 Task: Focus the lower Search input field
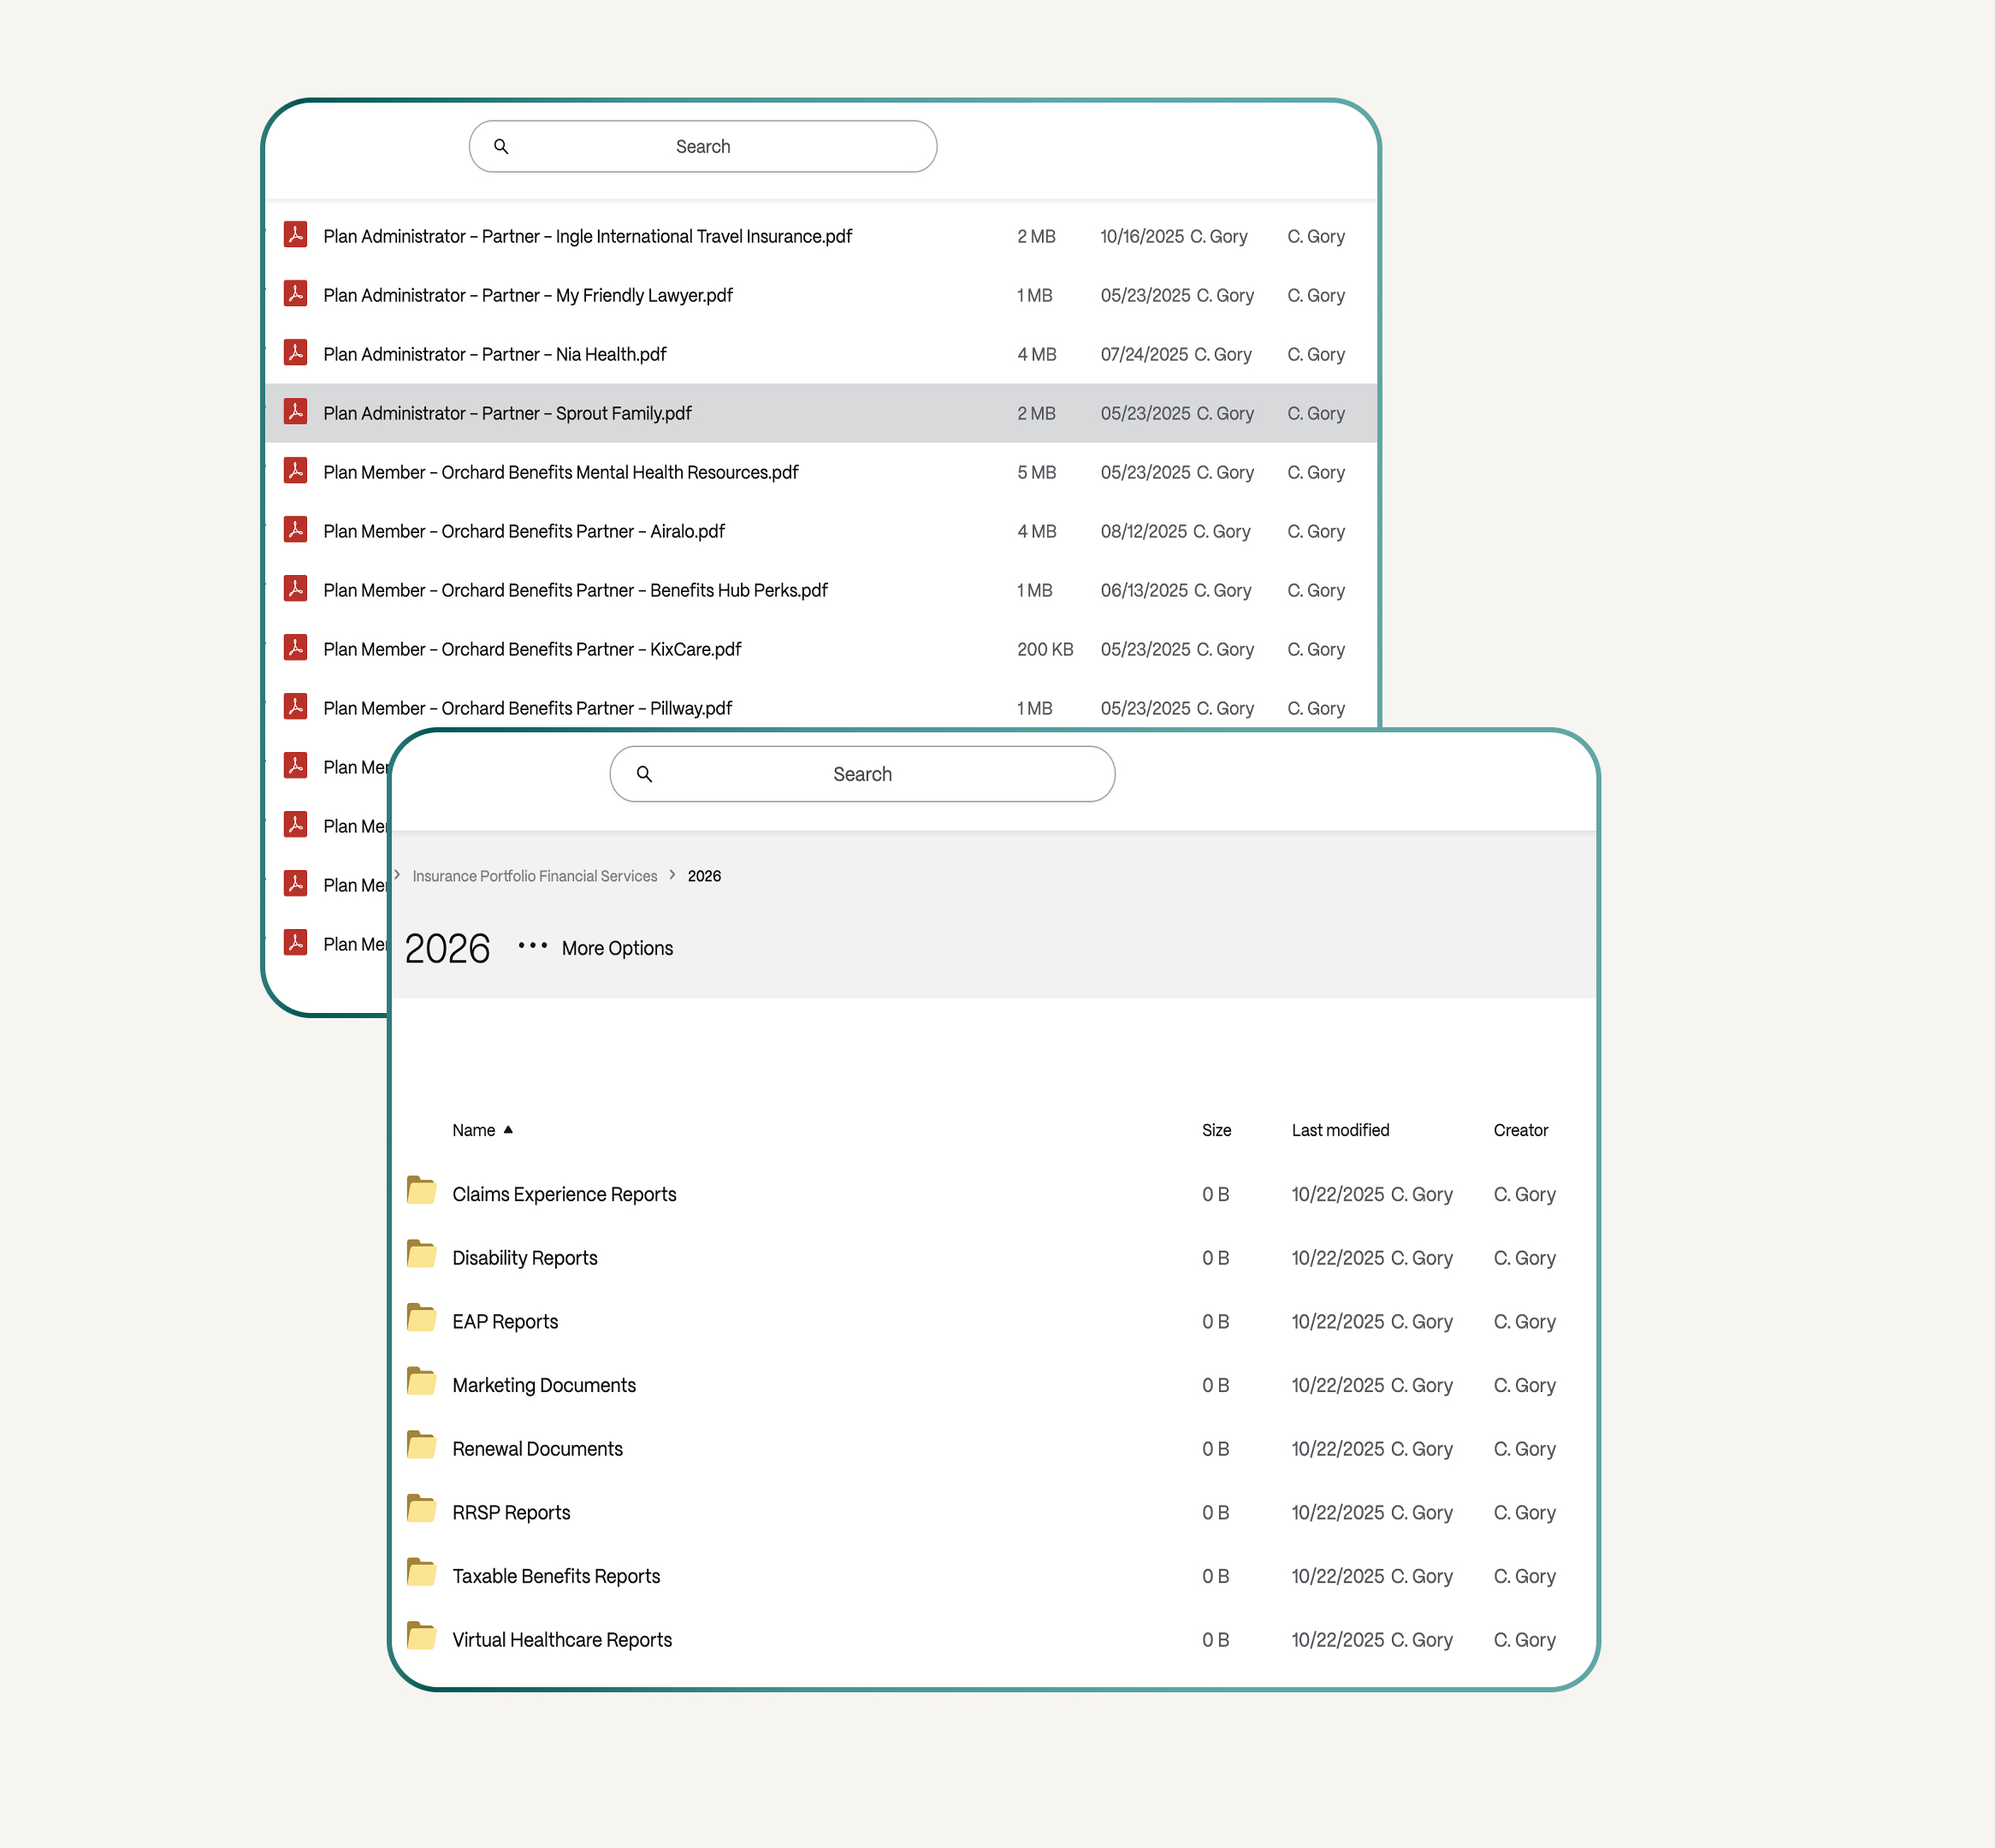tap(862, 774)
